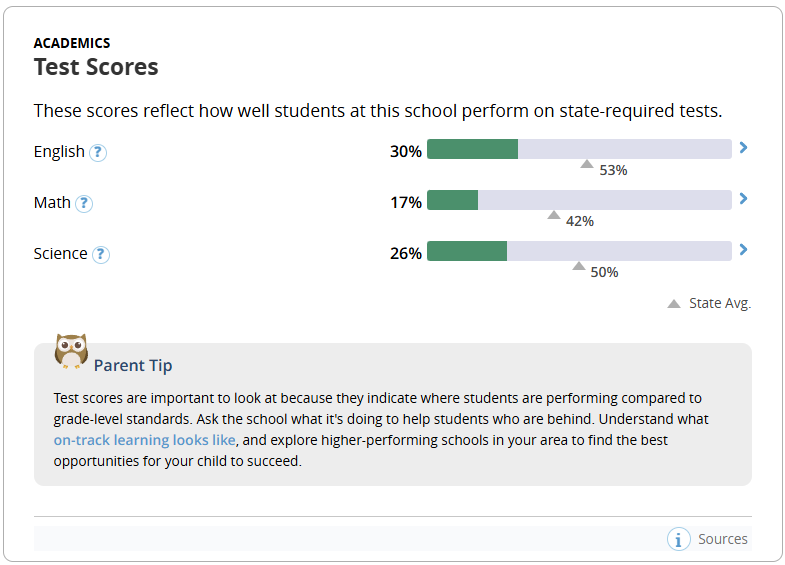Screen dimensions: 785x565
Task: Click the Science 26% score bar
Action: 579,251
